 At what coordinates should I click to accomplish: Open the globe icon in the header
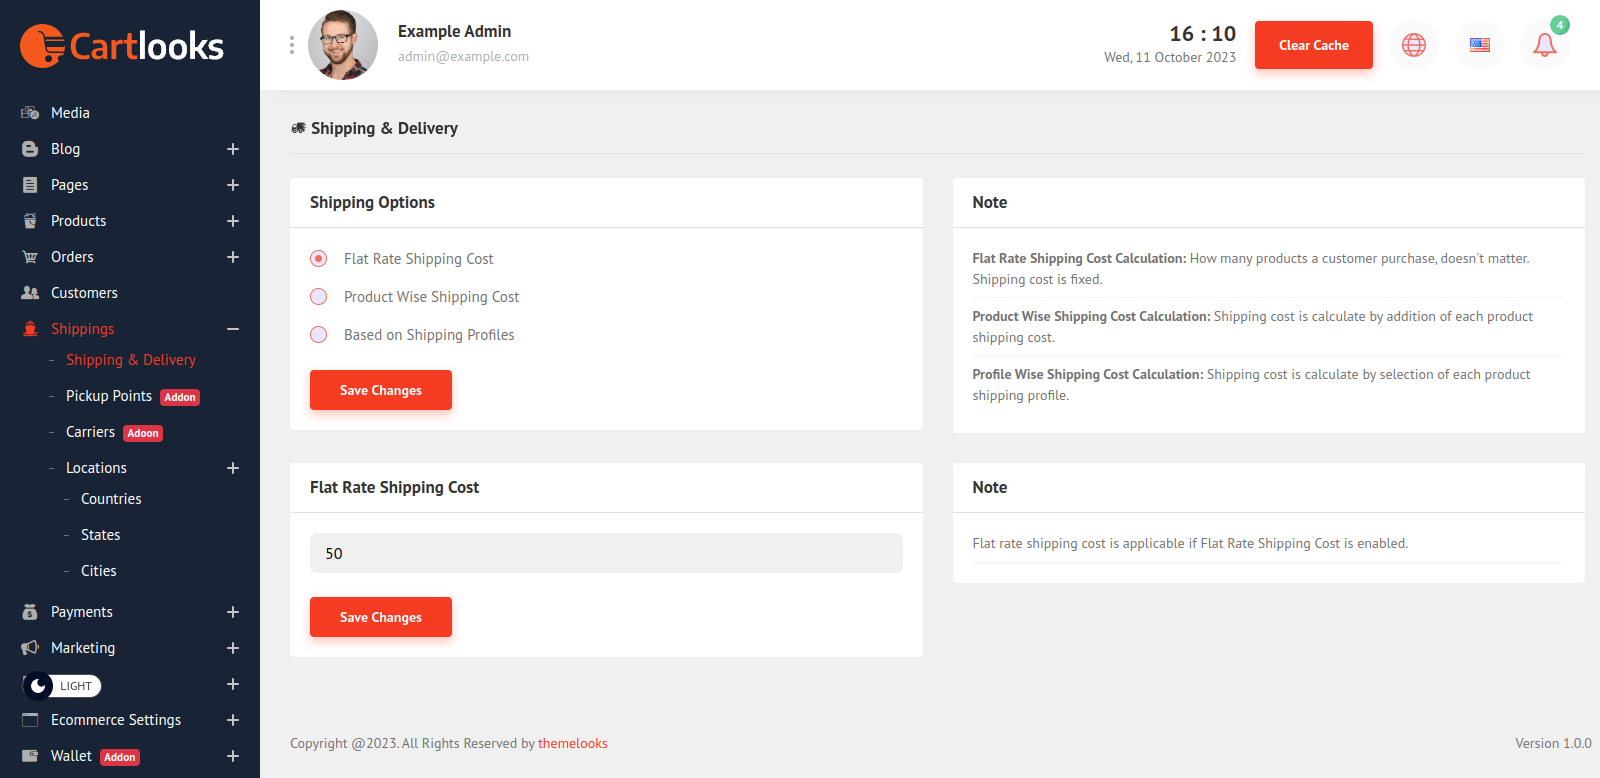[1414, 45]
